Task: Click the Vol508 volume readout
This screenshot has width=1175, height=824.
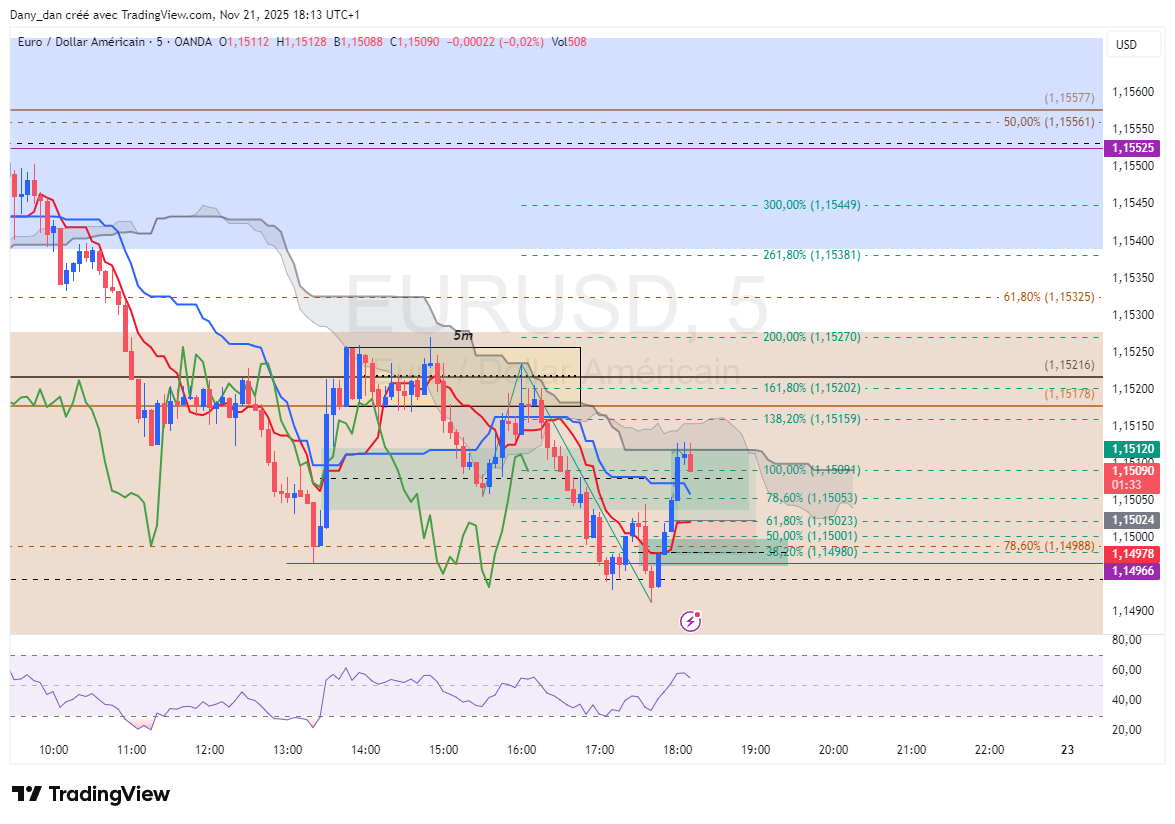Action: click(x=569, y=42)
